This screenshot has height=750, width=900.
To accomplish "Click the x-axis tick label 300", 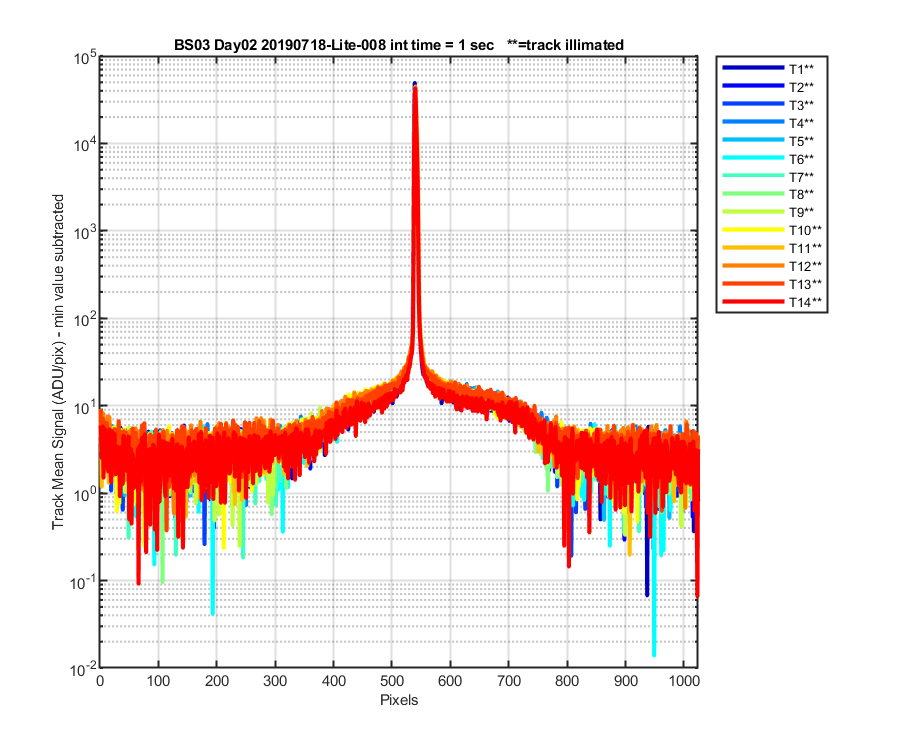I will coord(275,681).
